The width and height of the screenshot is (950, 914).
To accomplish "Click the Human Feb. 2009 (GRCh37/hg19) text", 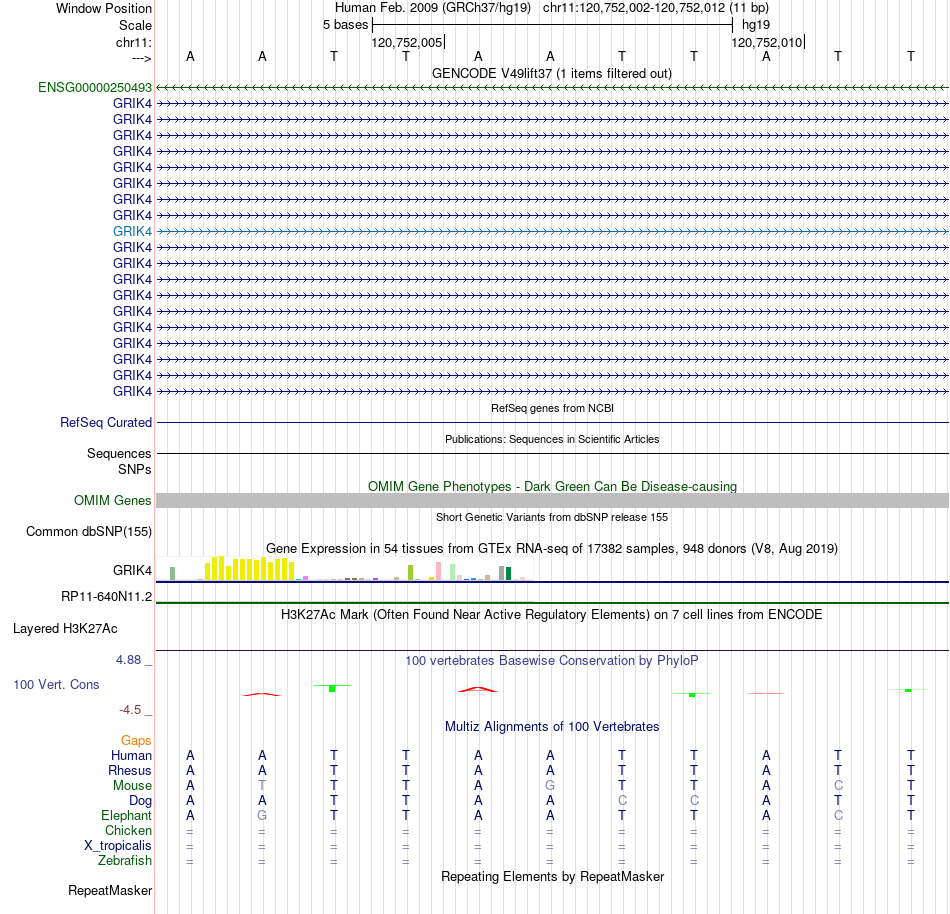I will click(433, 8).
